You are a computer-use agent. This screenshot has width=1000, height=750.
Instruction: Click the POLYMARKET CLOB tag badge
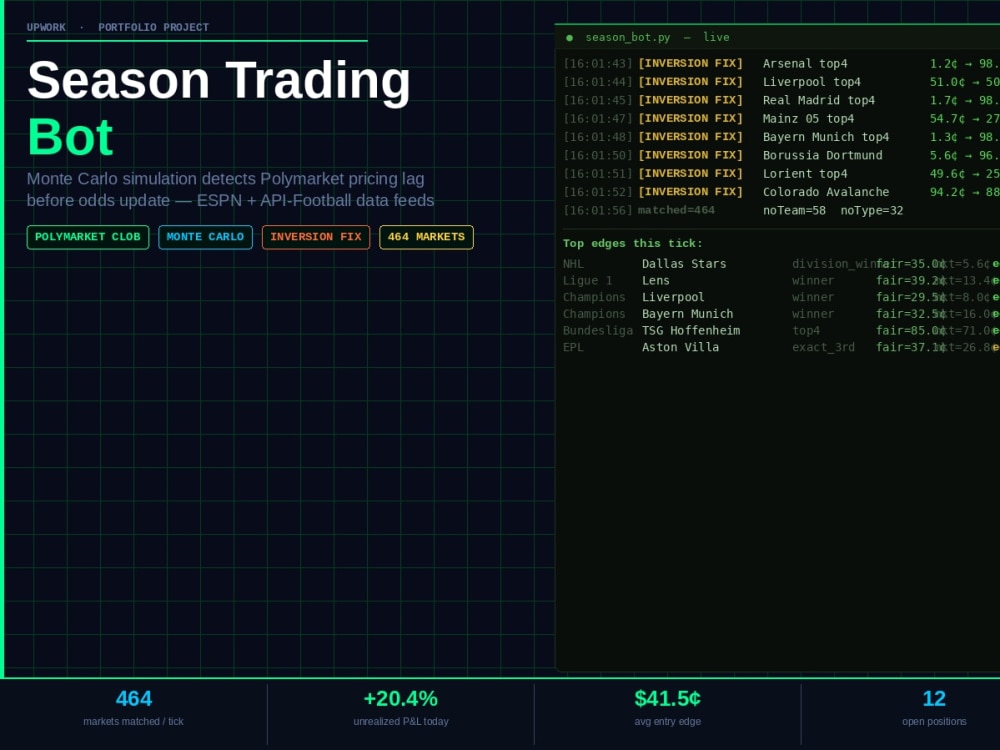(88, 237)
